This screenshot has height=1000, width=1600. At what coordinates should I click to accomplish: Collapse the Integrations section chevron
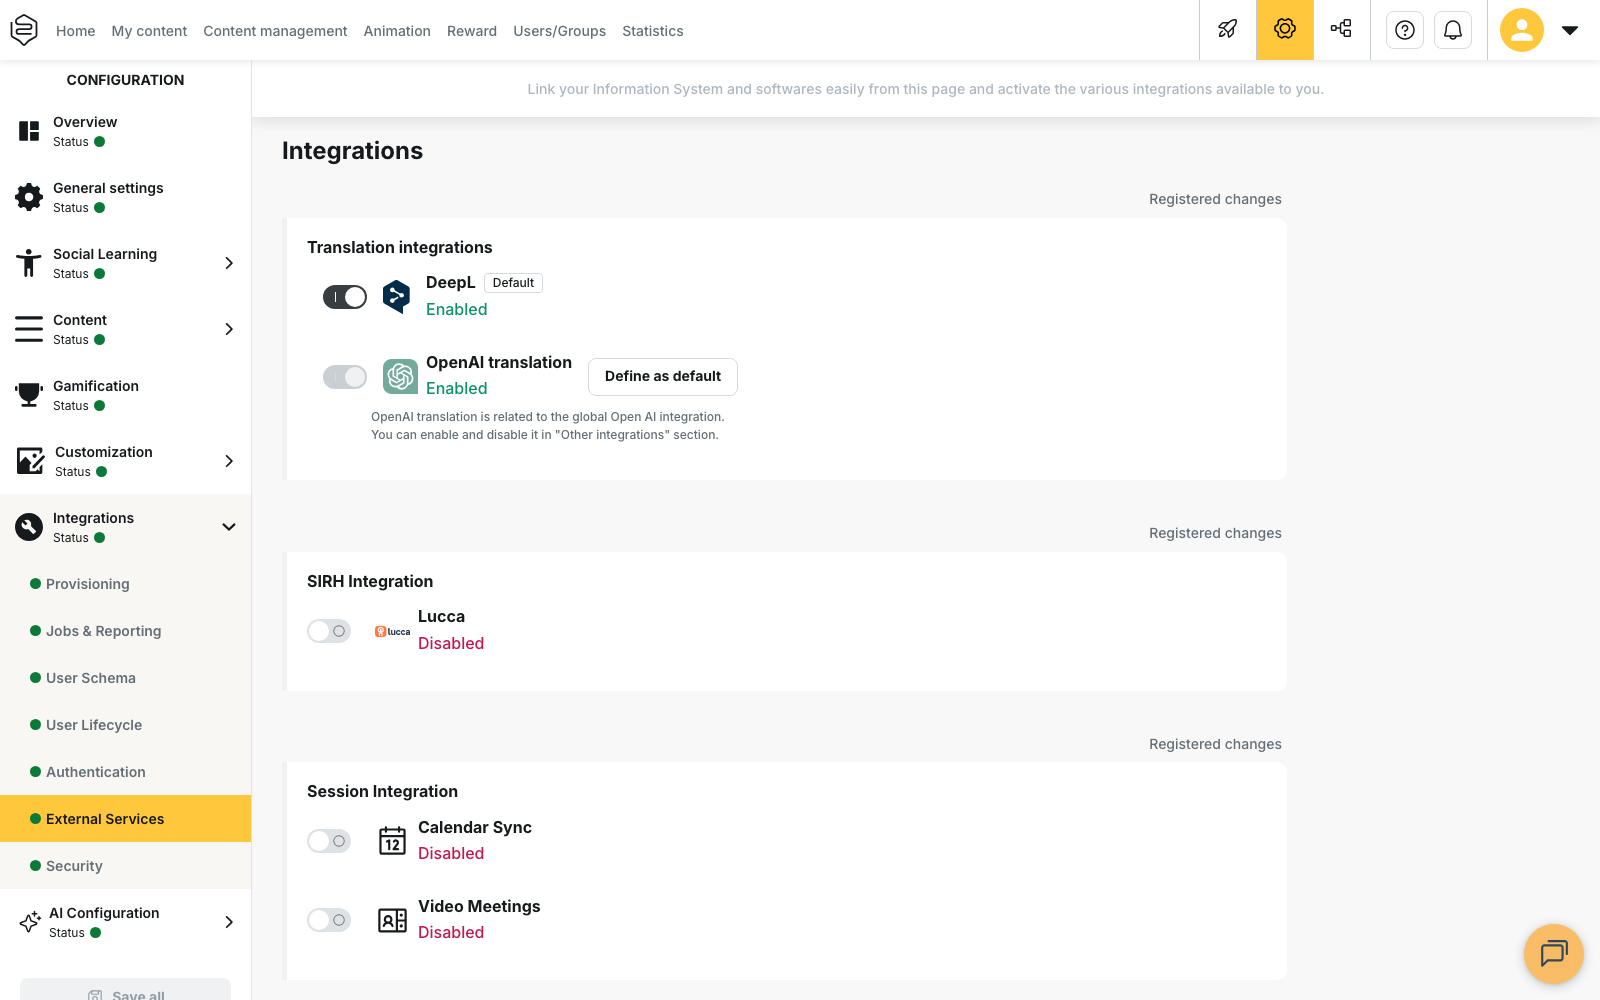point(229,527)
